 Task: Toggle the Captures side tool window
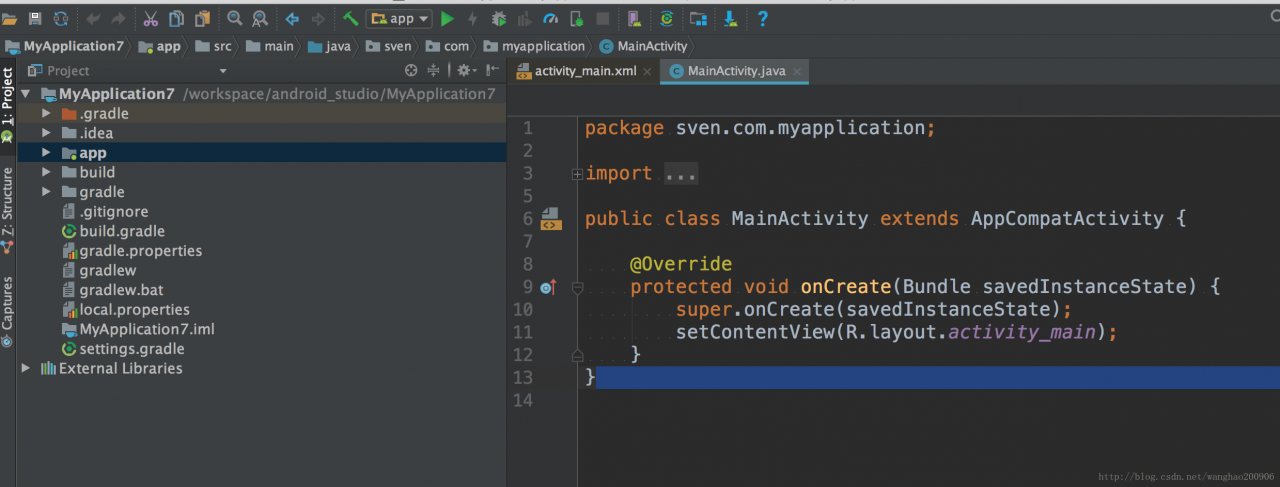pos(7,311)
